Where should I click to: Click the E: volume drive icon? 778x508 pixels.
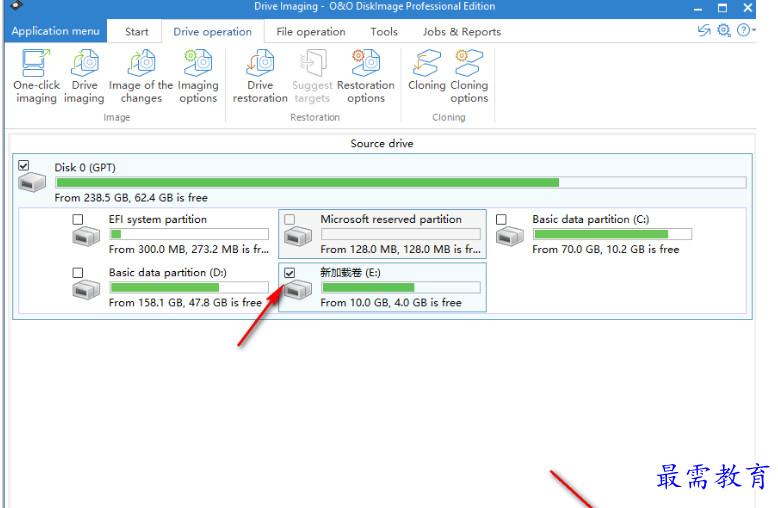pyautogui.click(x=298, y=290)
